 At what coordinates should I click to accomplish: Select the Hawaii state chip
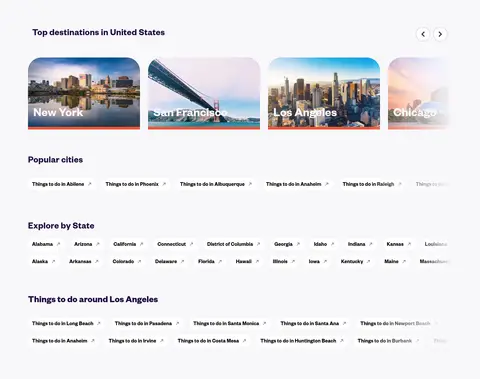[247, 261]
